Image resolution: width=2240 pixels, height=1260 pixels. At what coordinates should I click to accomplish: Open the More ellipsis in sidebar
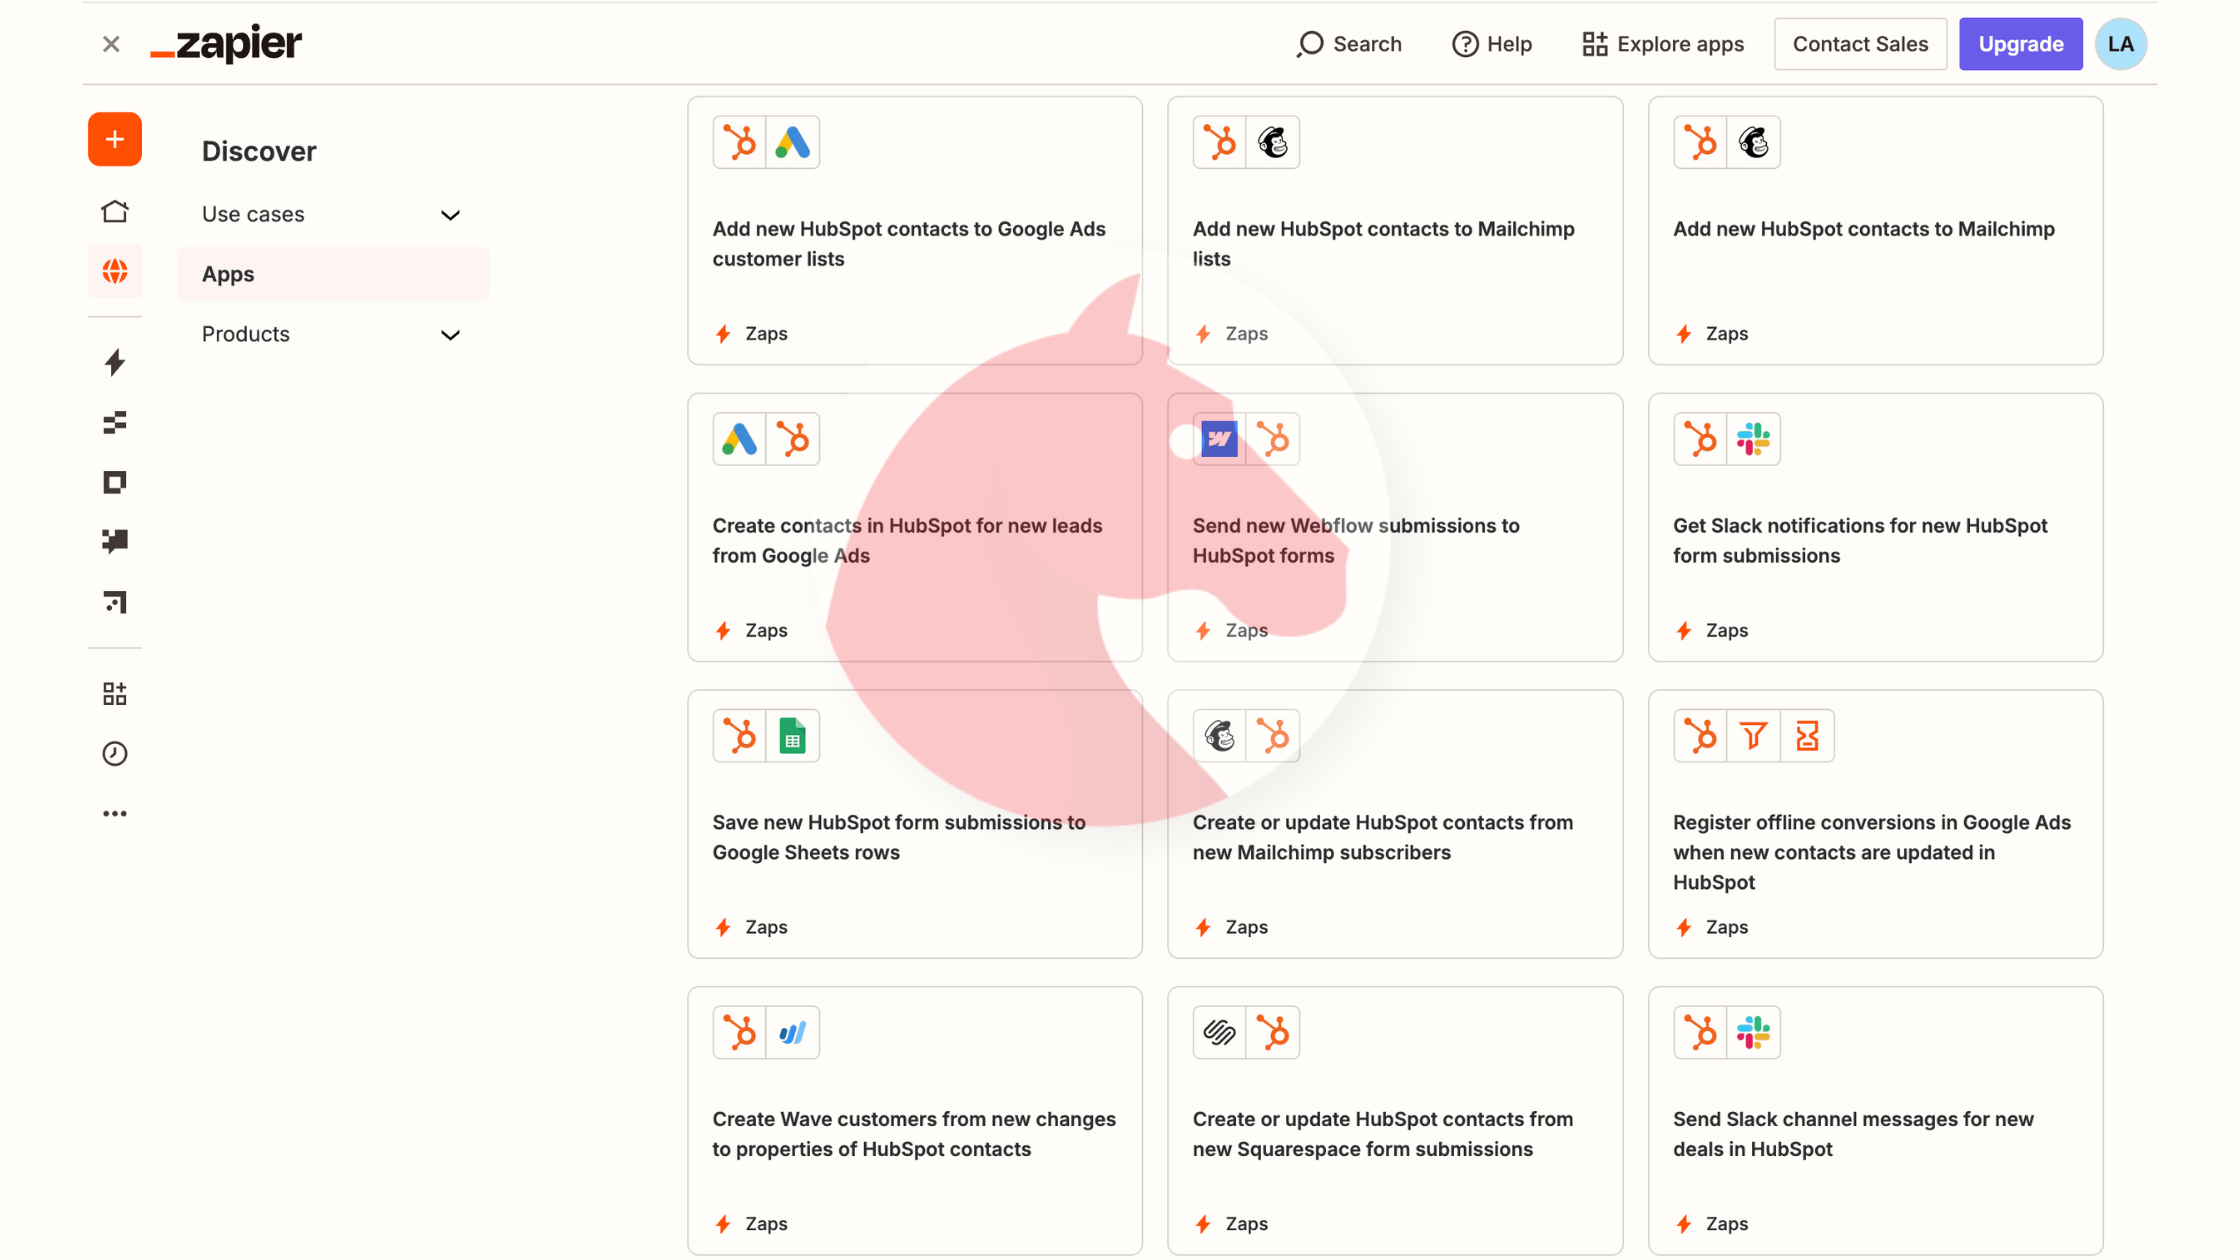click(115, 814)
